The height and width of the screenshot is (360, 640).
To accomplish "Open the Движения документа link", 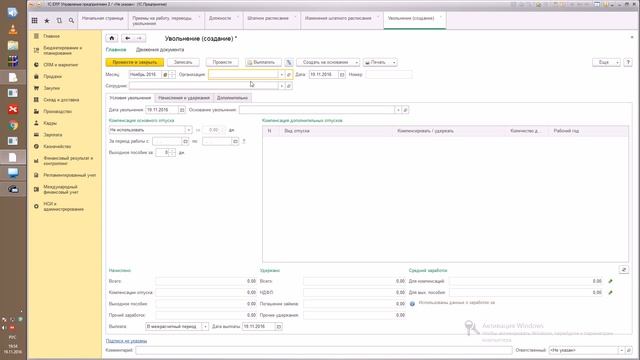I will click(160, 50).
